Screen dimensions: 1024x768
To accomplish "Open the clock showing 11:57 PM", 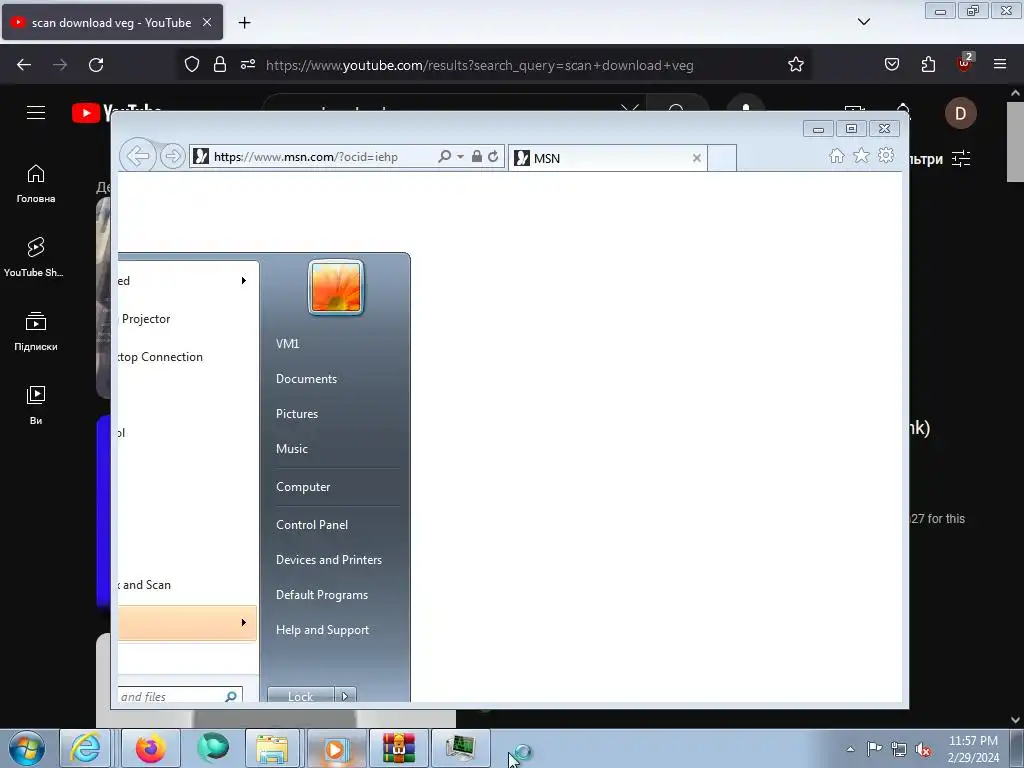I will tap(973, 749).
